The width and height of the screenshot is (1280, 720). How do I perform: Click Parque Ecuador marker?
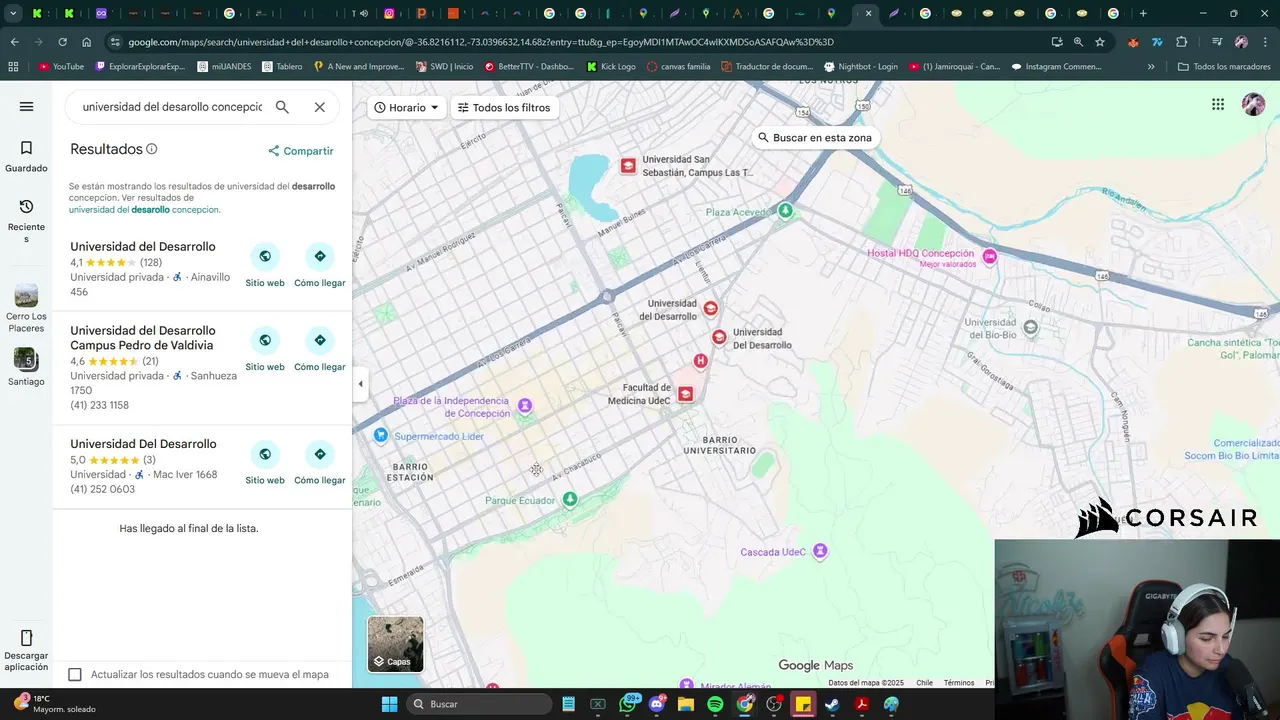tap(570, 499)
